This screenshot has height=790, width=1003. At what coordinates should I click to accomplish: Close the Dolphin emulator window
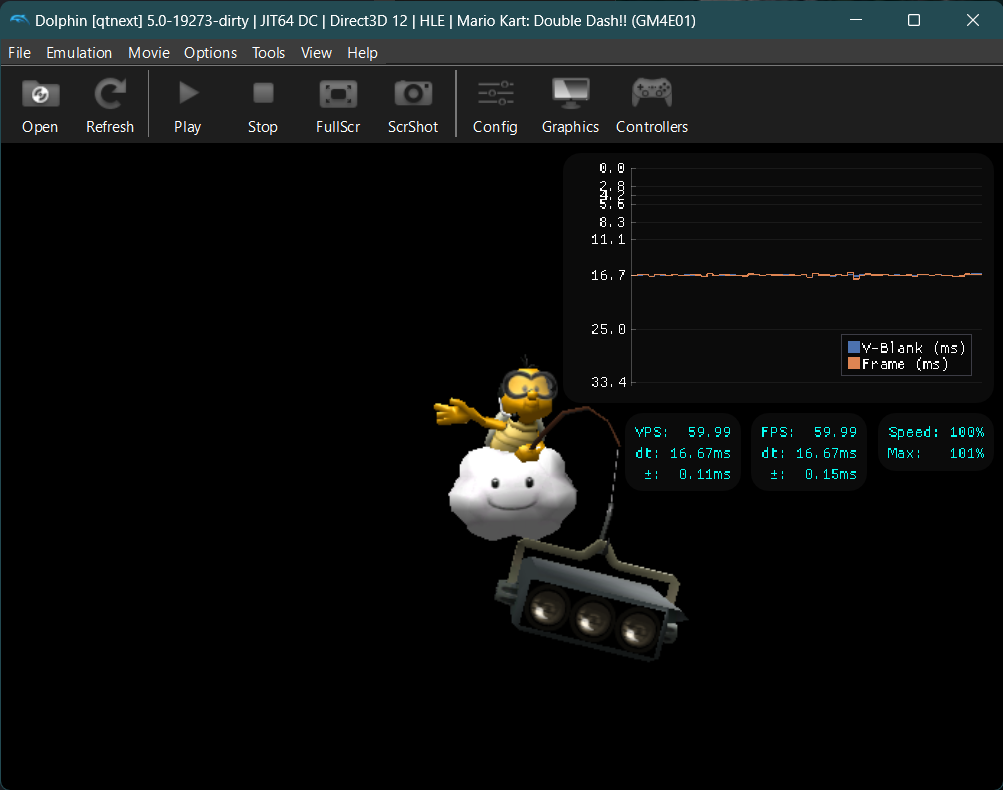[x=972, y=20]
